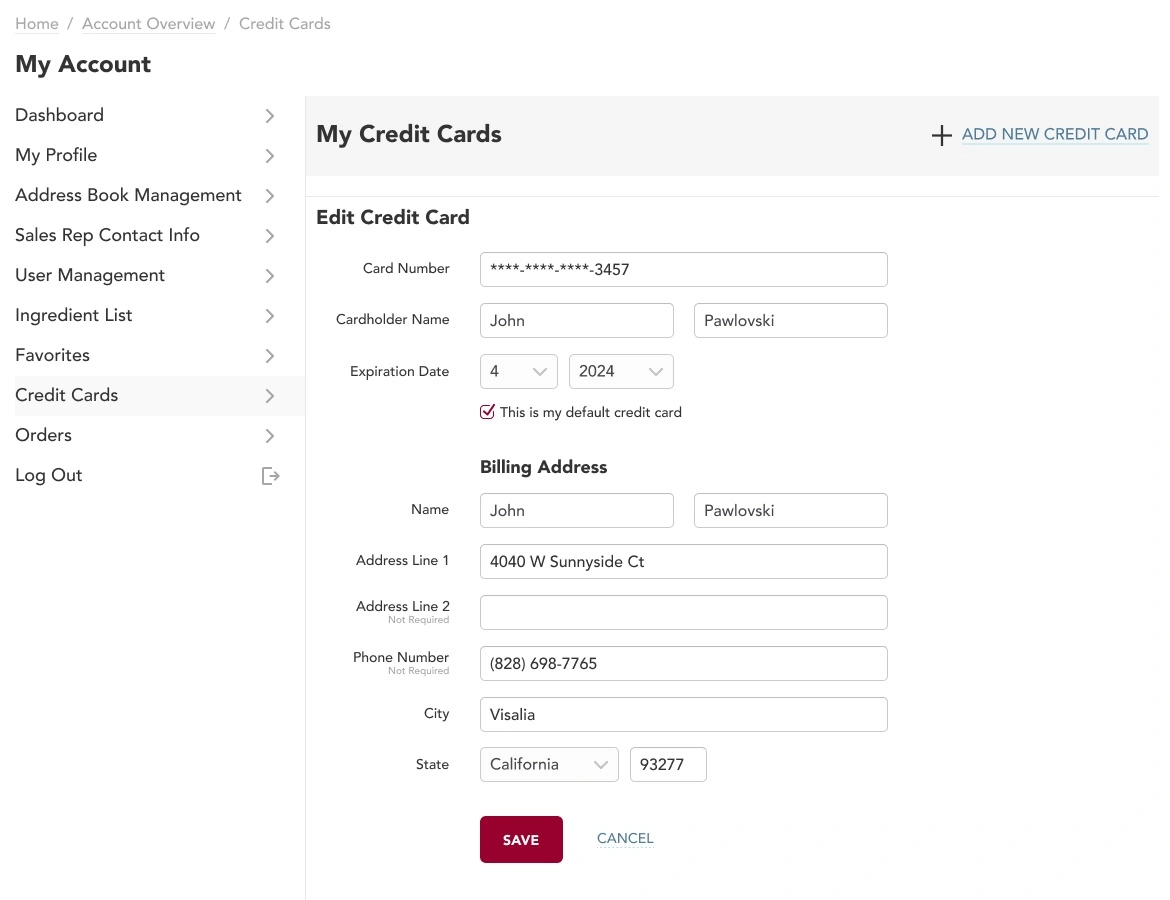Click the plus icon beside Add New Credit Card
The image size is (1170, 900).
tap(942, 135)
